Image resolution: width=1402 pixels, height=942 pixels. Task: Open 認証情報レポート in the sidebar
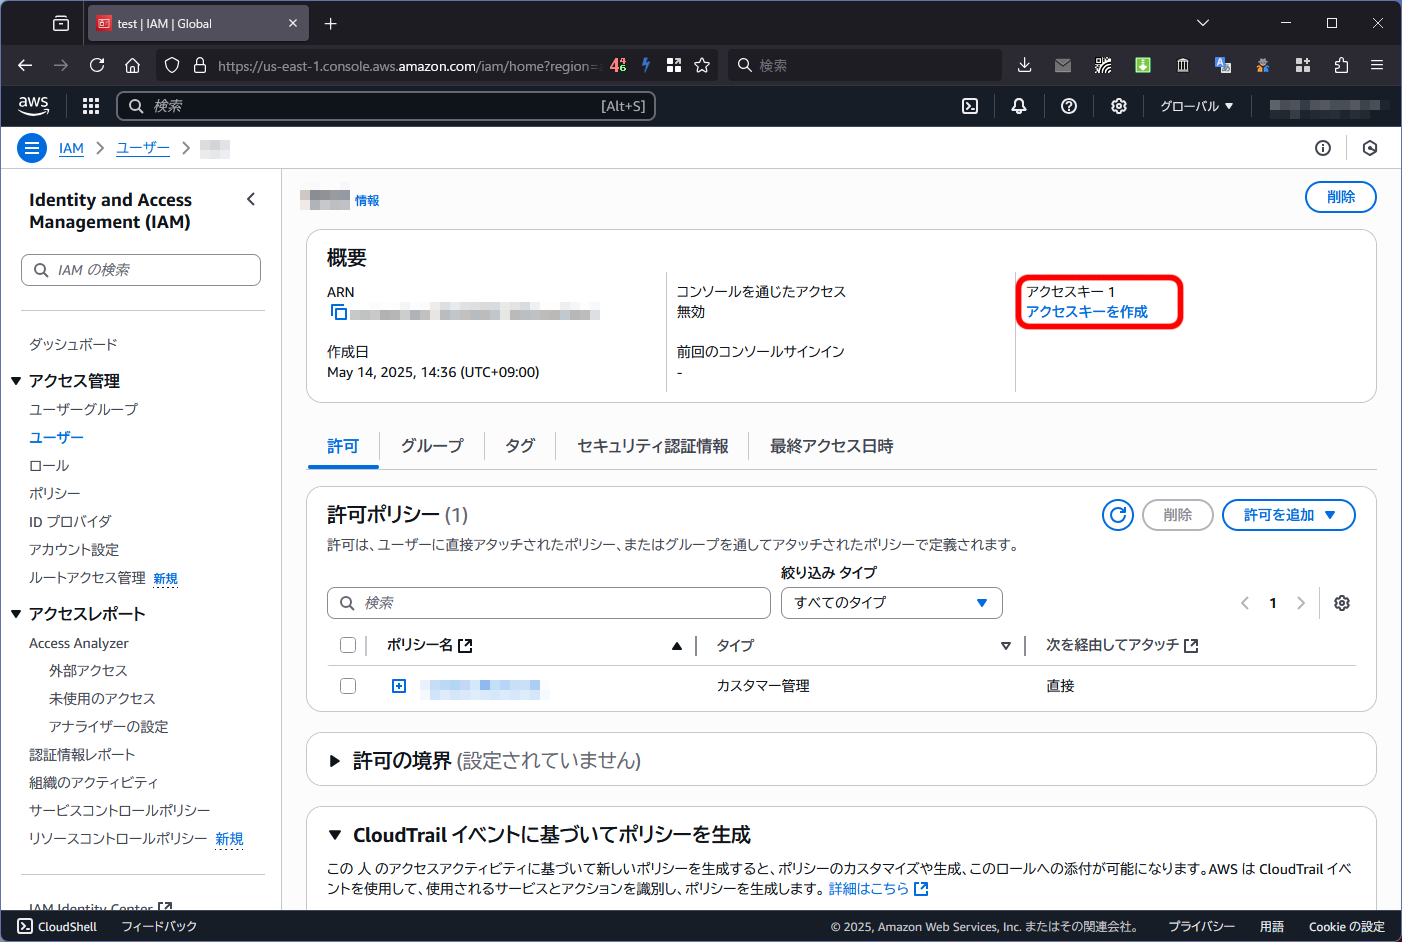click(82, 754)
